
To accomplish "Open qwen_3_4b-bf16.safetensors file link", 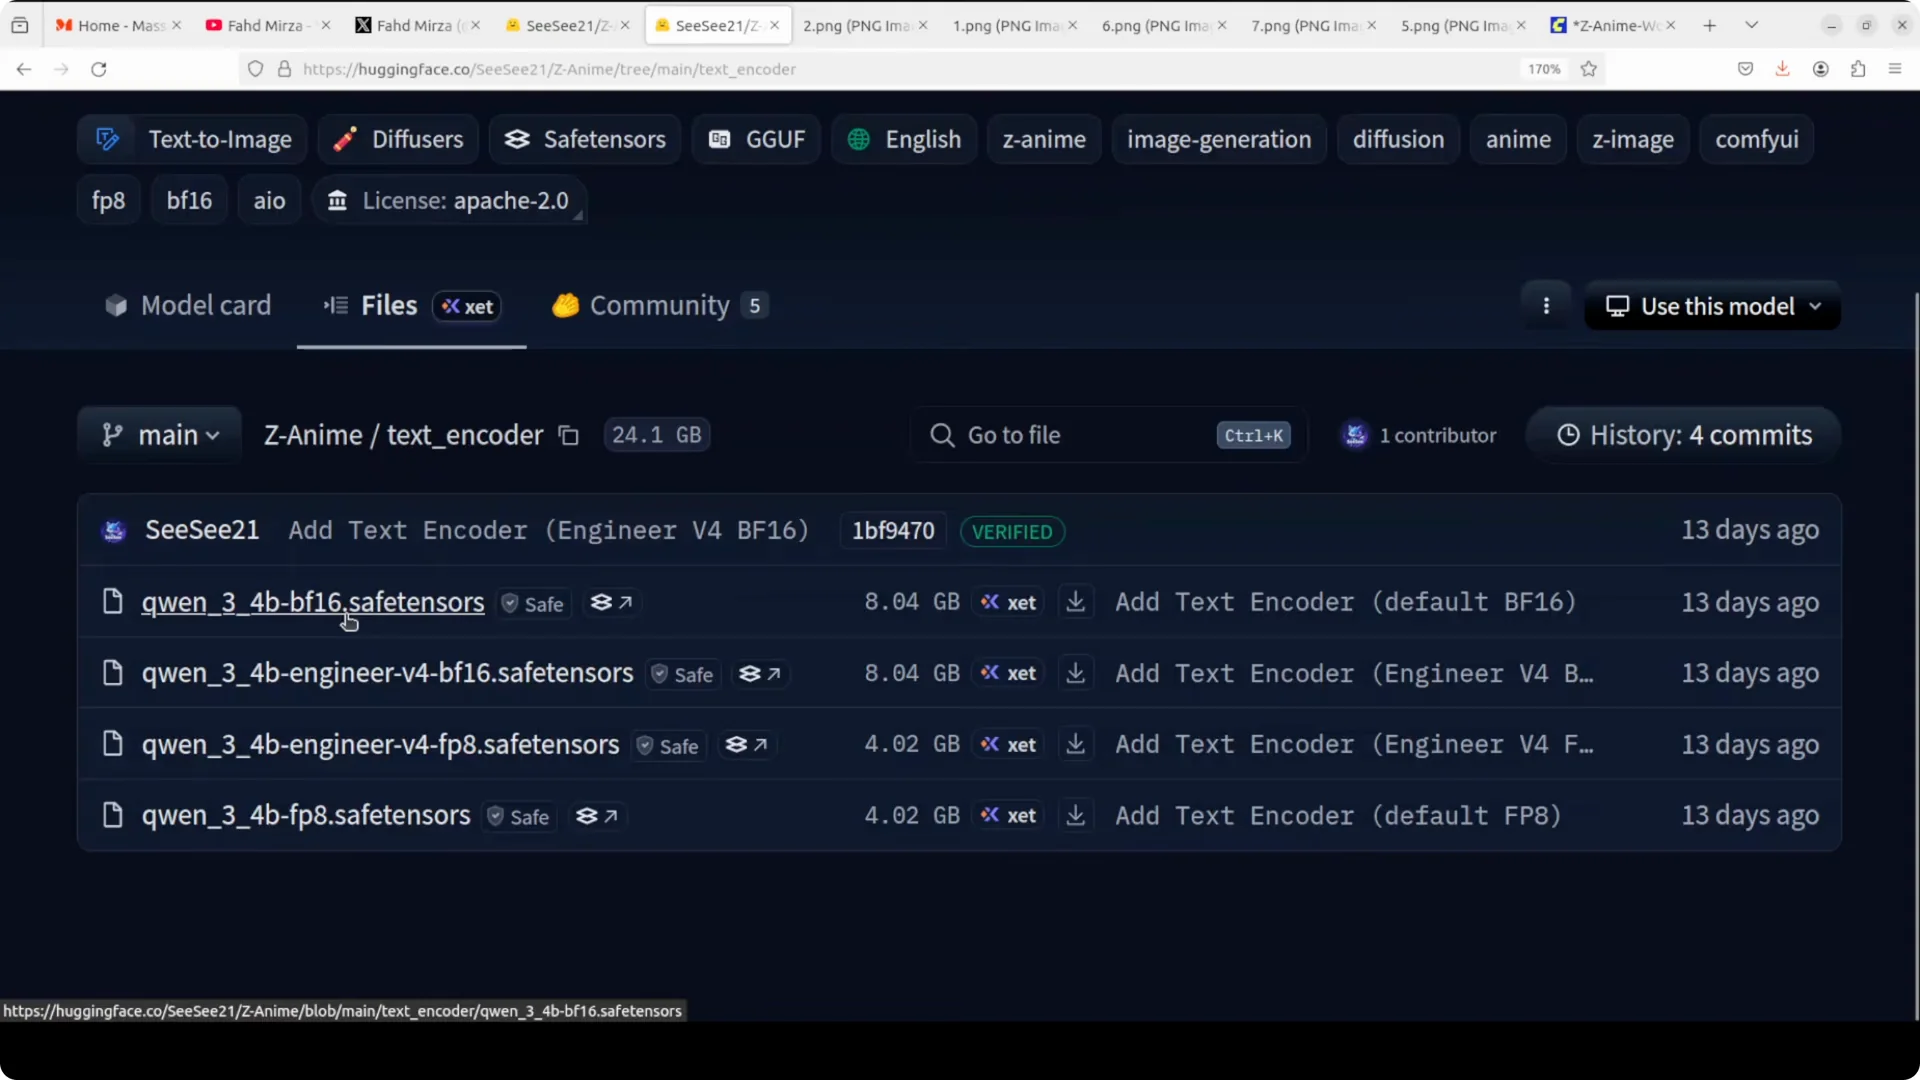I will click(x=313, y=603).
